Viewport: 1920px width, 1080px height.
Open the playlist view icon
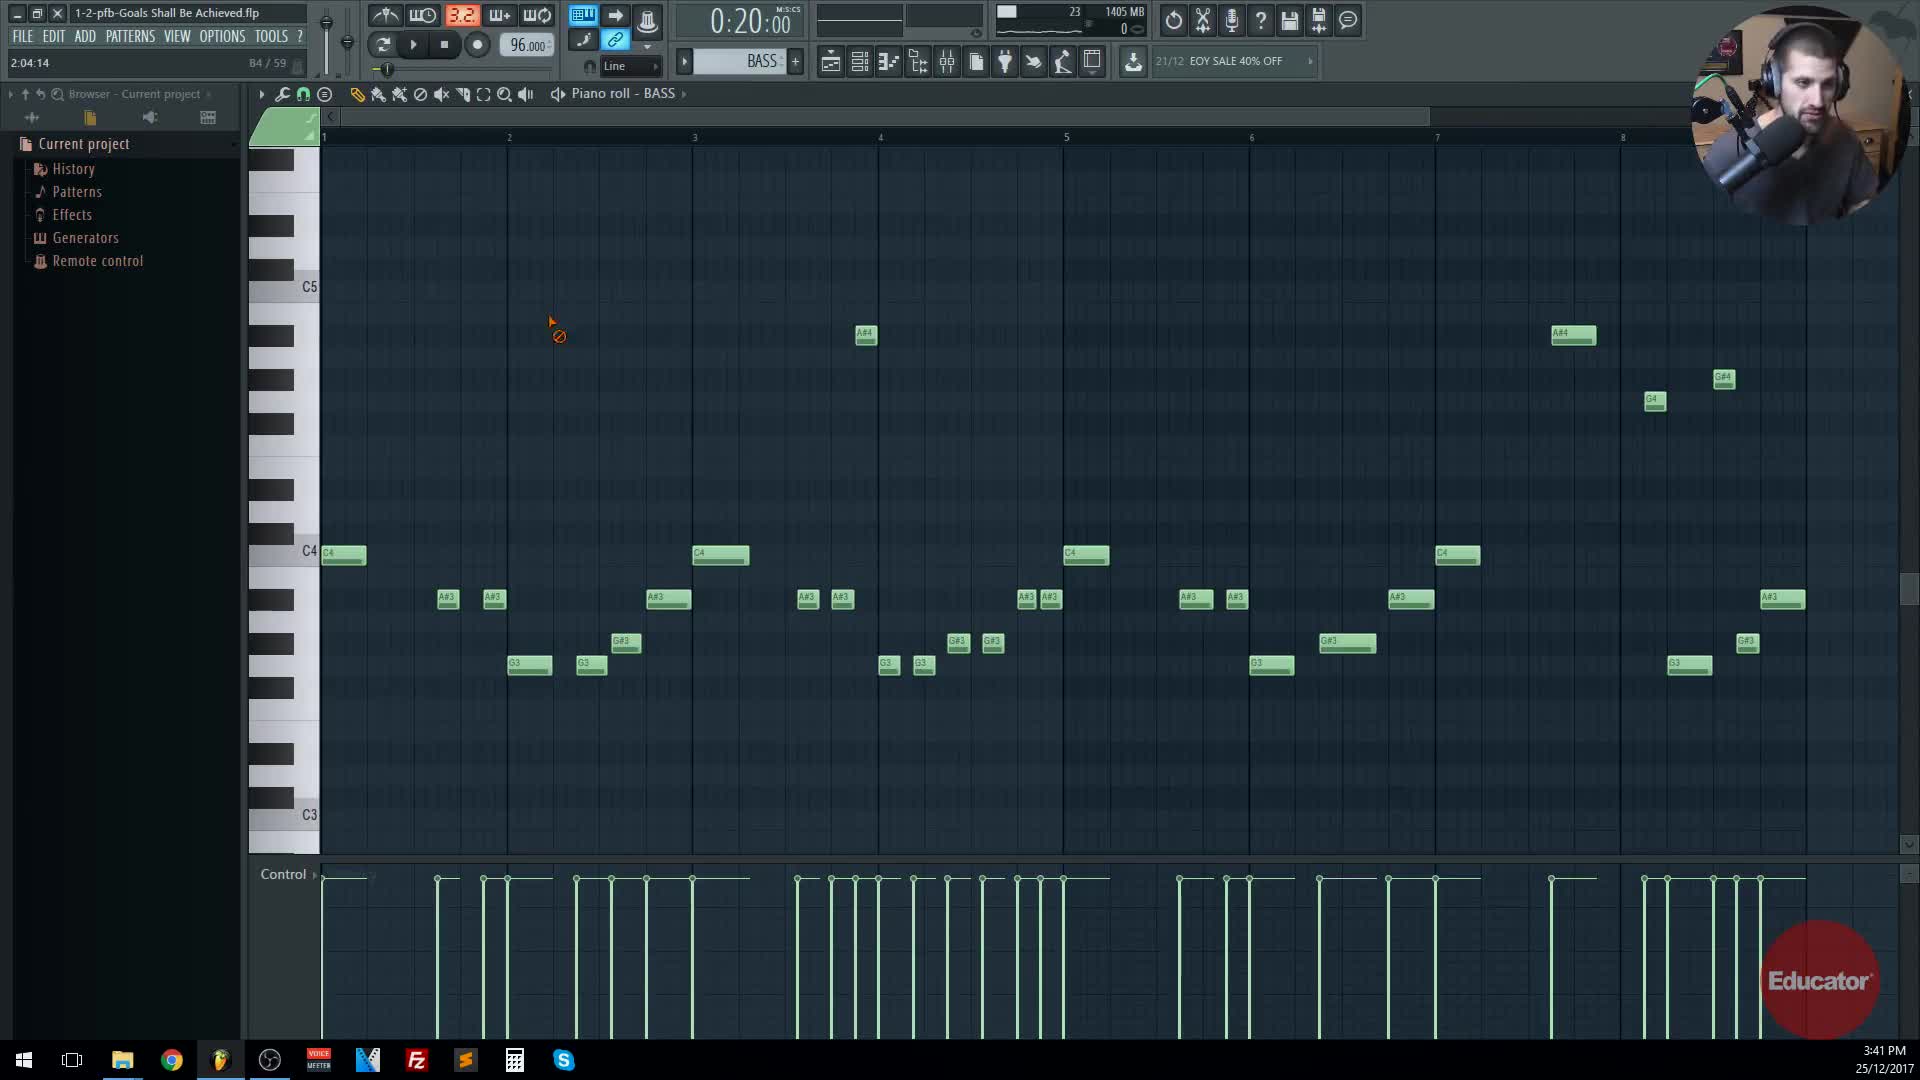coord(830,62)
